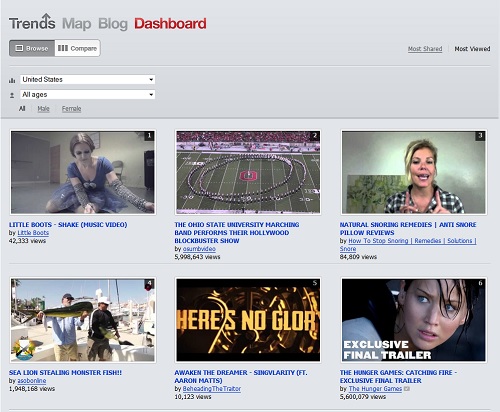Go to the Dashboard tab
The image size is (500, 412).
(x=170, y=24)
